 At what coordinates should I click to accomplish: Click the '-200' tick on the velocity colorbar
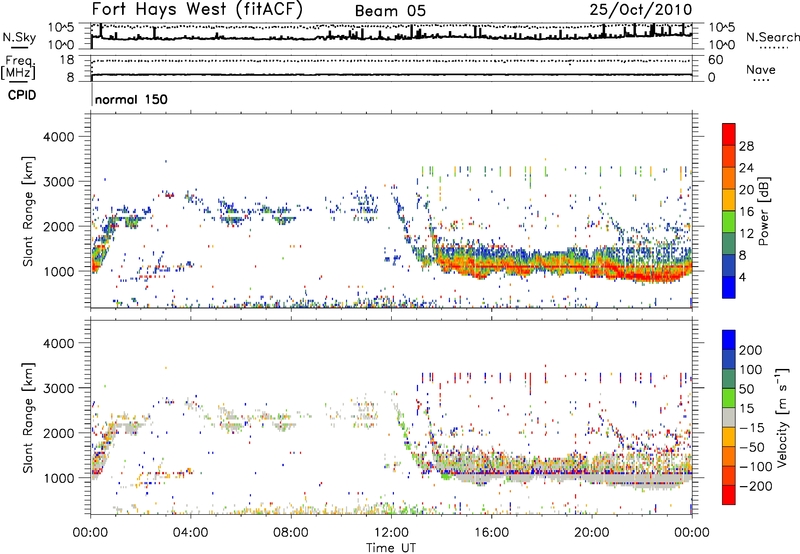click(754, 486)
